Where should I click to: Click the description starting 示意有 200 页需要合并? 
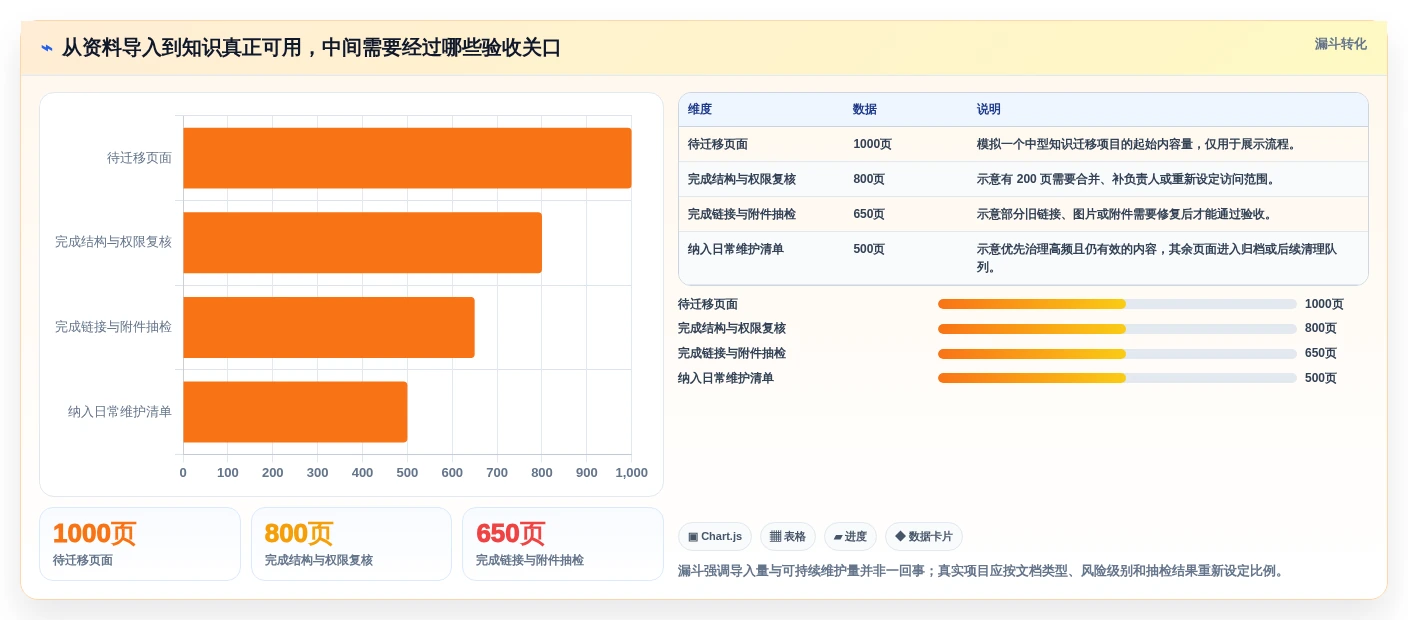click(x=1128, y=179)
